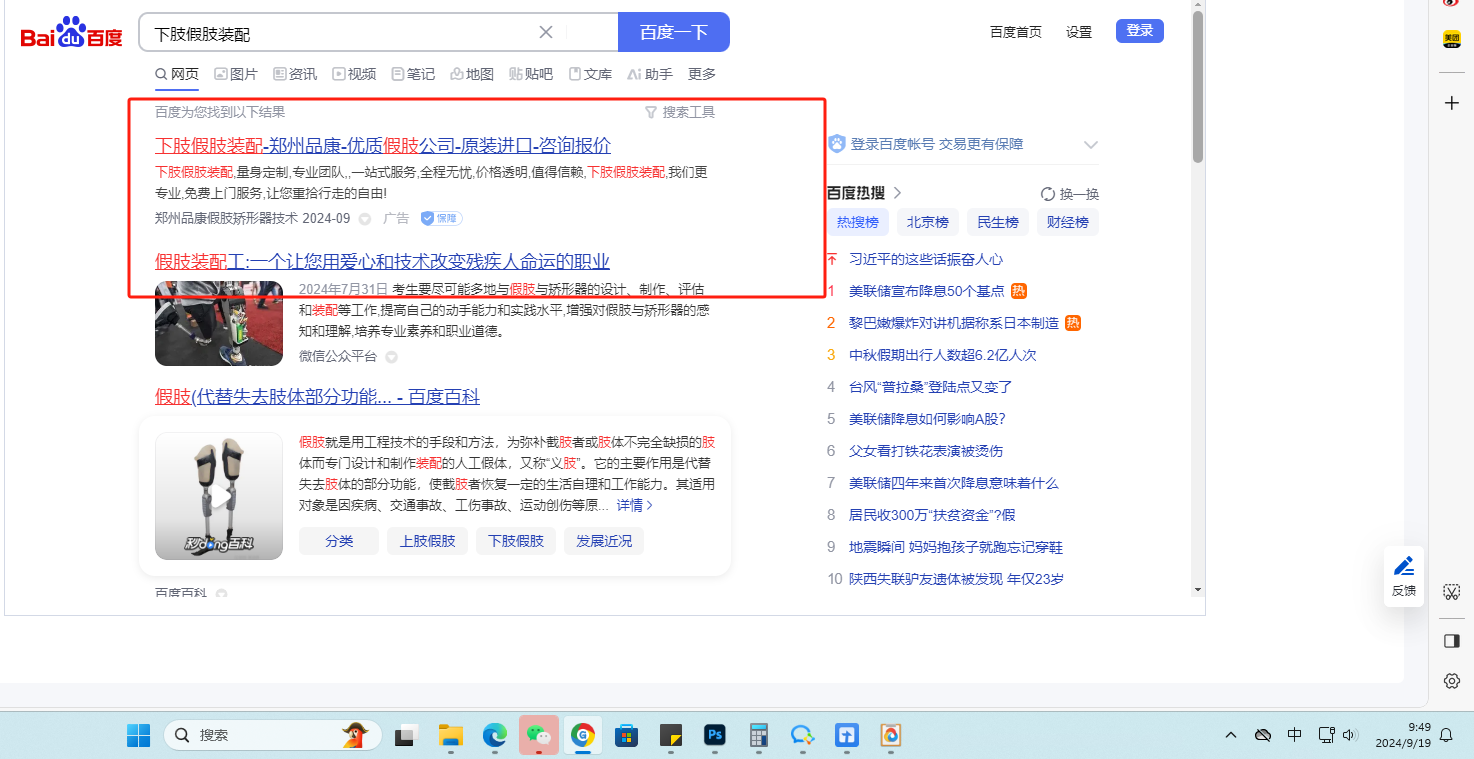This screenshot has height=759, width=1474.
Task: Open the 搜索工具 filter options
Action: pos(680,112)
